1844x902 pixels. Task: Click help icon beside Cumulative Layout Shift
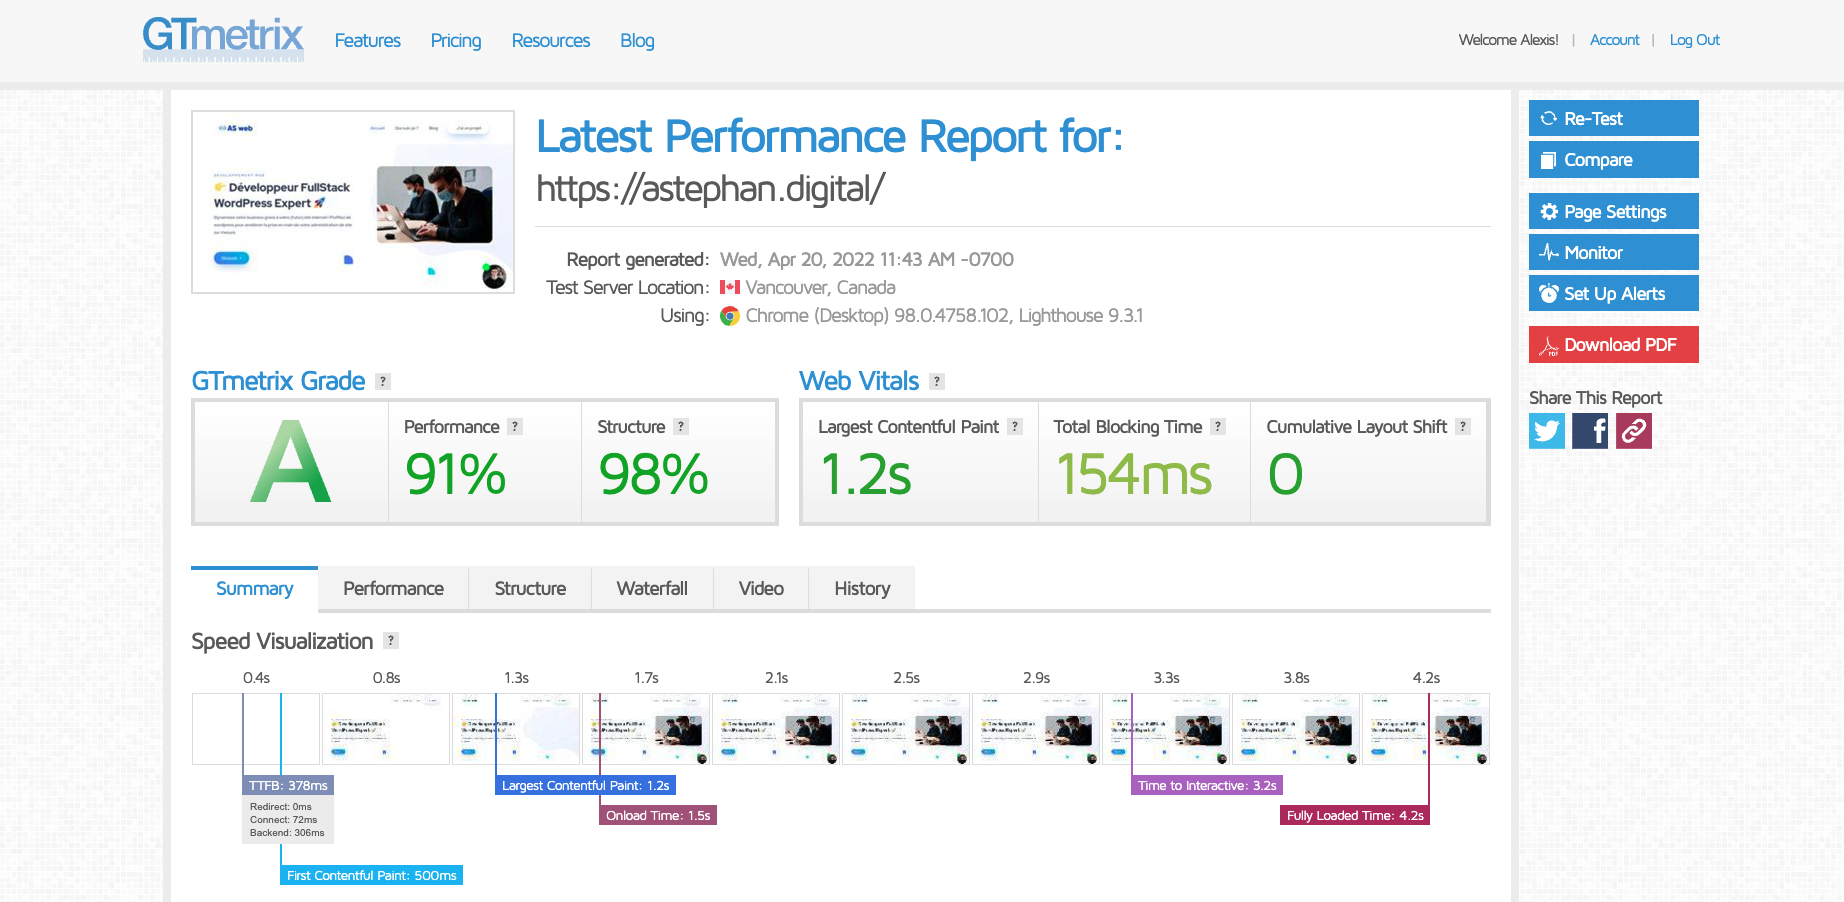[1463, 426]
